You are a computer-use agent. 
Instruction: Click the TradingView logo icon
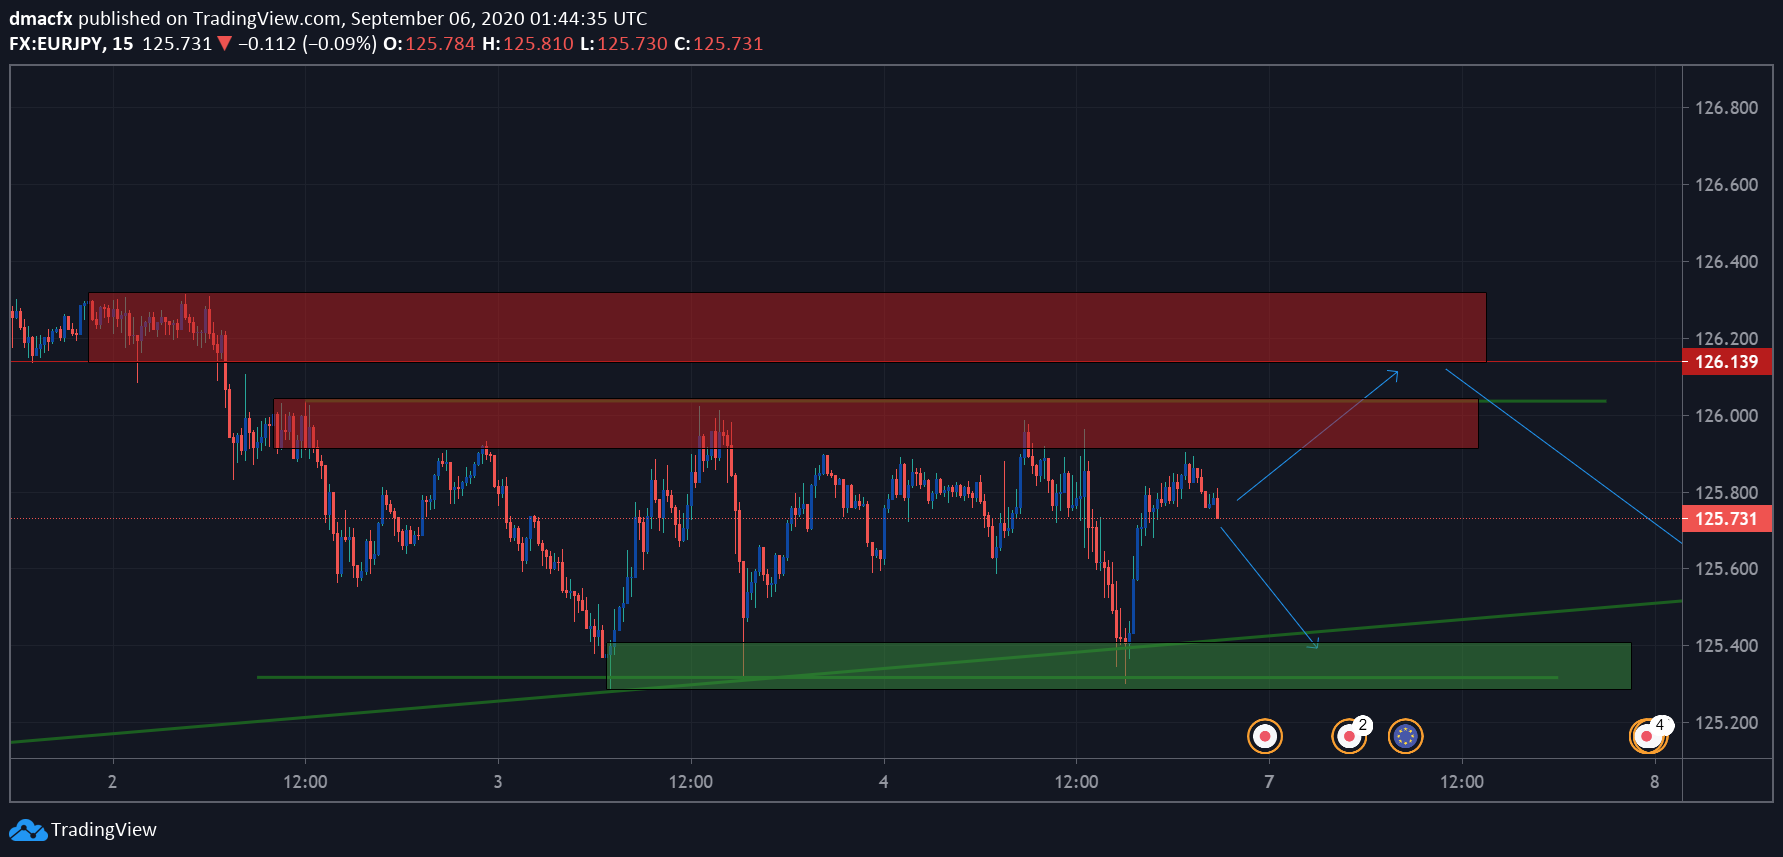coord(28,830)
